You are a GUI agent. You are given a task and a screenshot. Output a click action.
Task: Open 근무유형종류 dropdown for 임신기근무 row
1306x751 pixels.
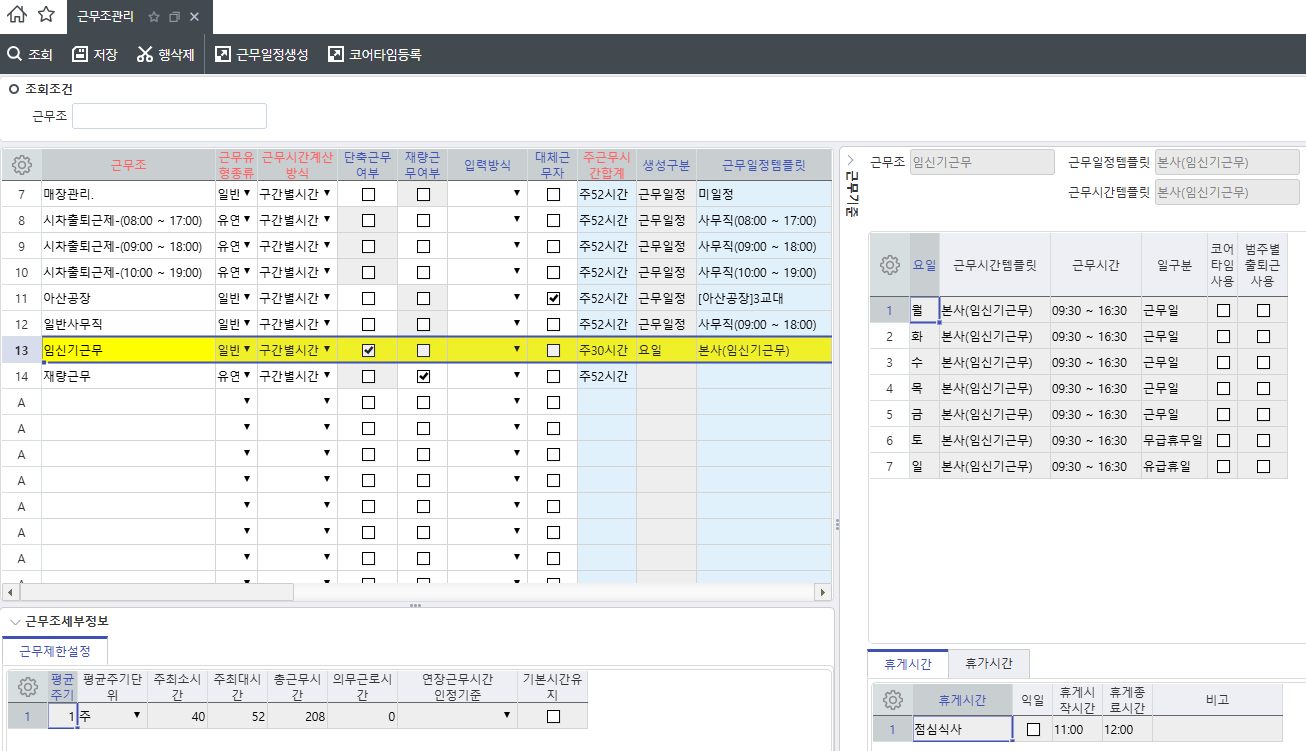pos(246,349)
